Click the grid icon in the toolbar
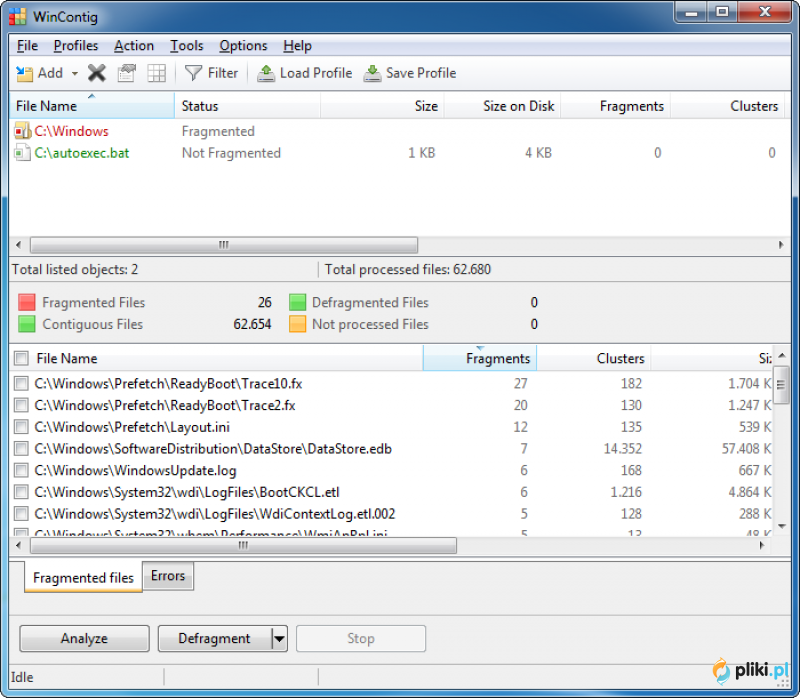800x698 pixels. pos(157,73)
